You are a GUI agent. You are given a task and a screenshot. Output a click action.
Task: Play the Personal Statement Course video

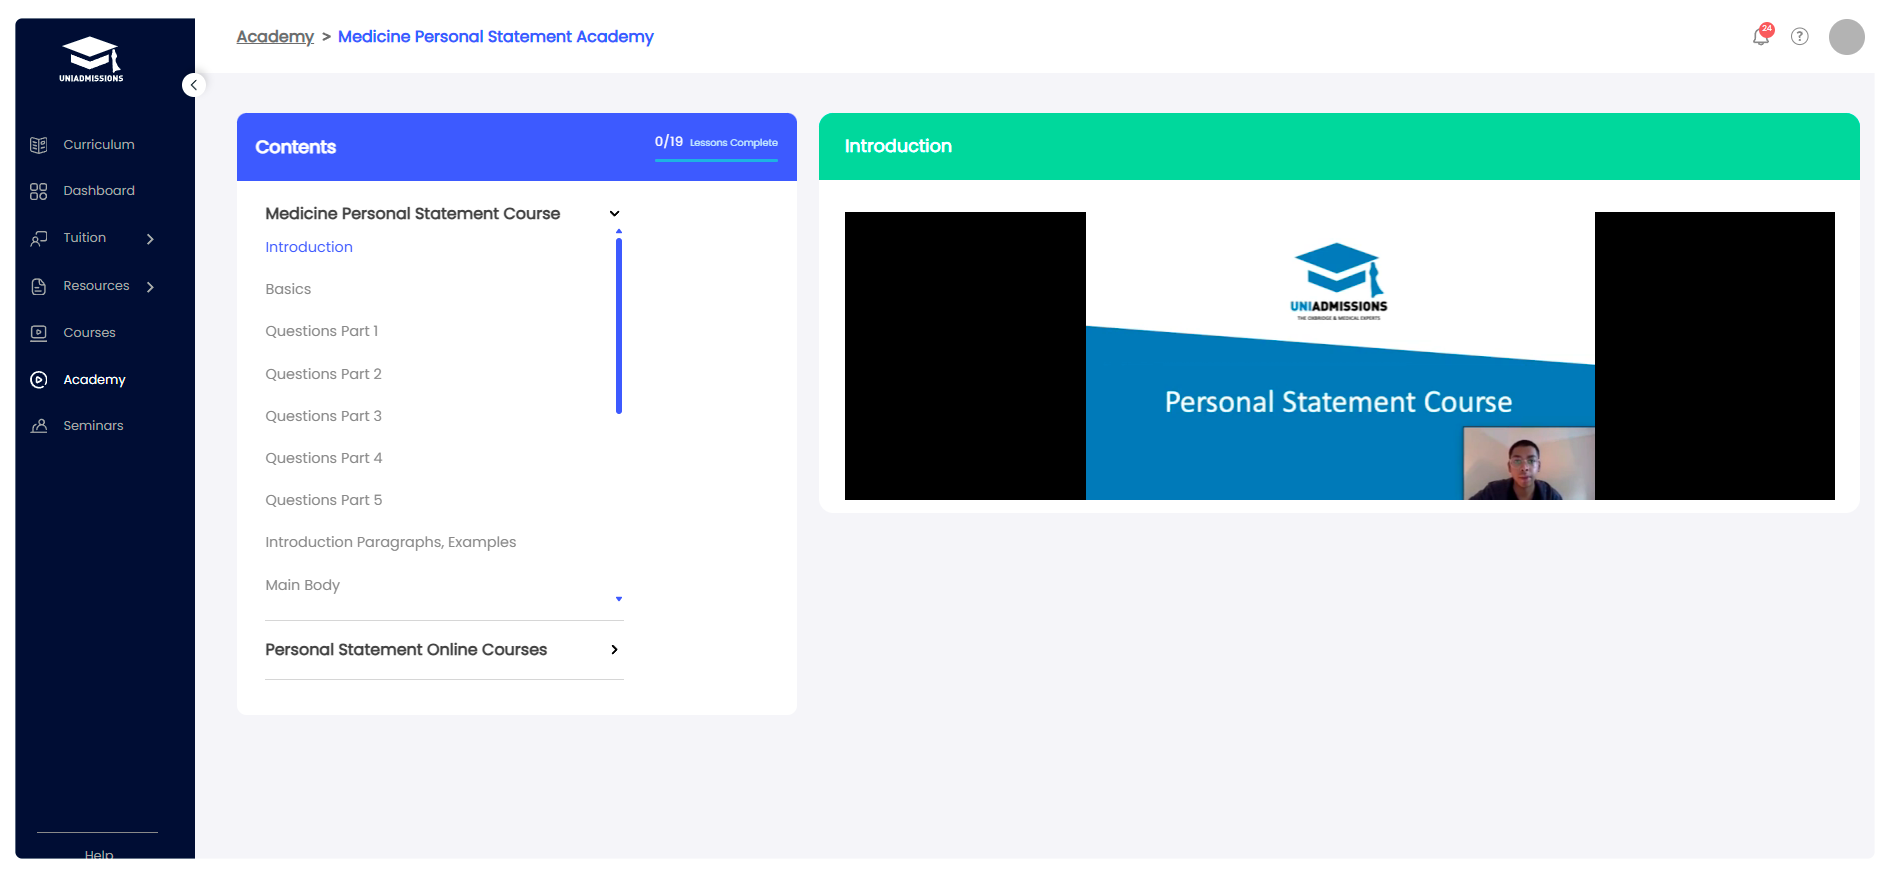1340,356
